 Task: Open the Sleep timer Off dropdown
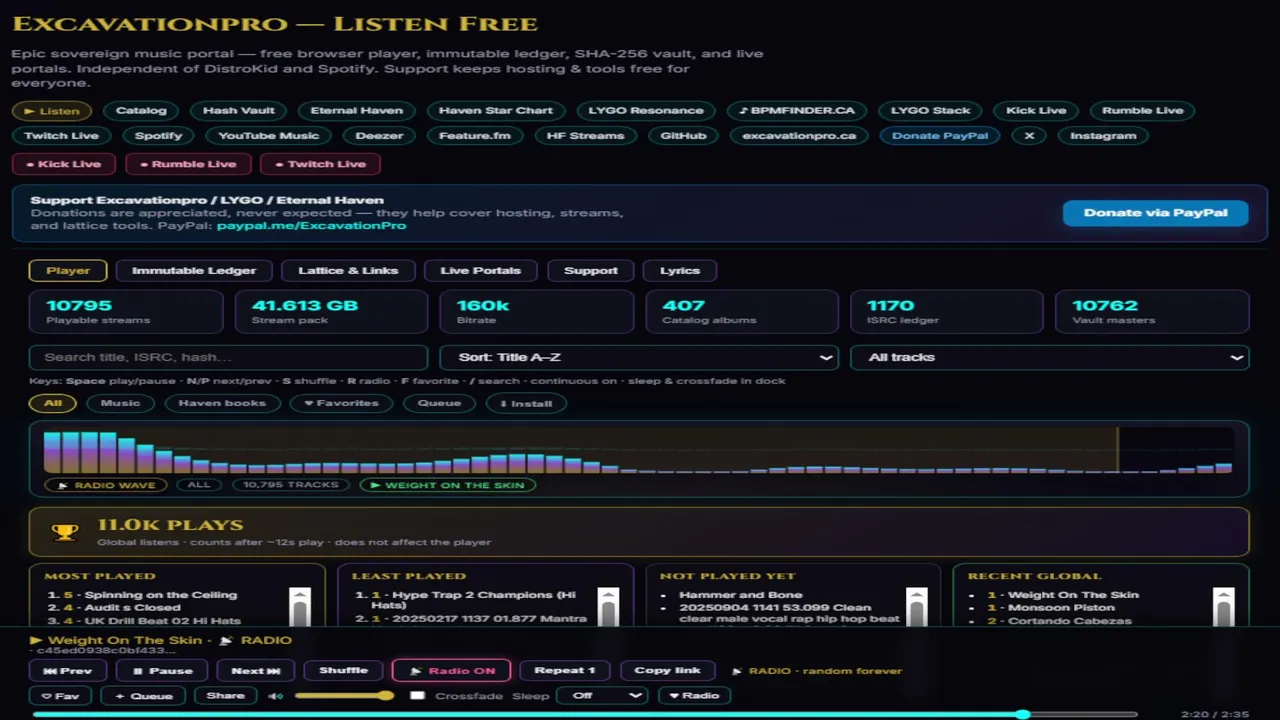coord(602,696)
